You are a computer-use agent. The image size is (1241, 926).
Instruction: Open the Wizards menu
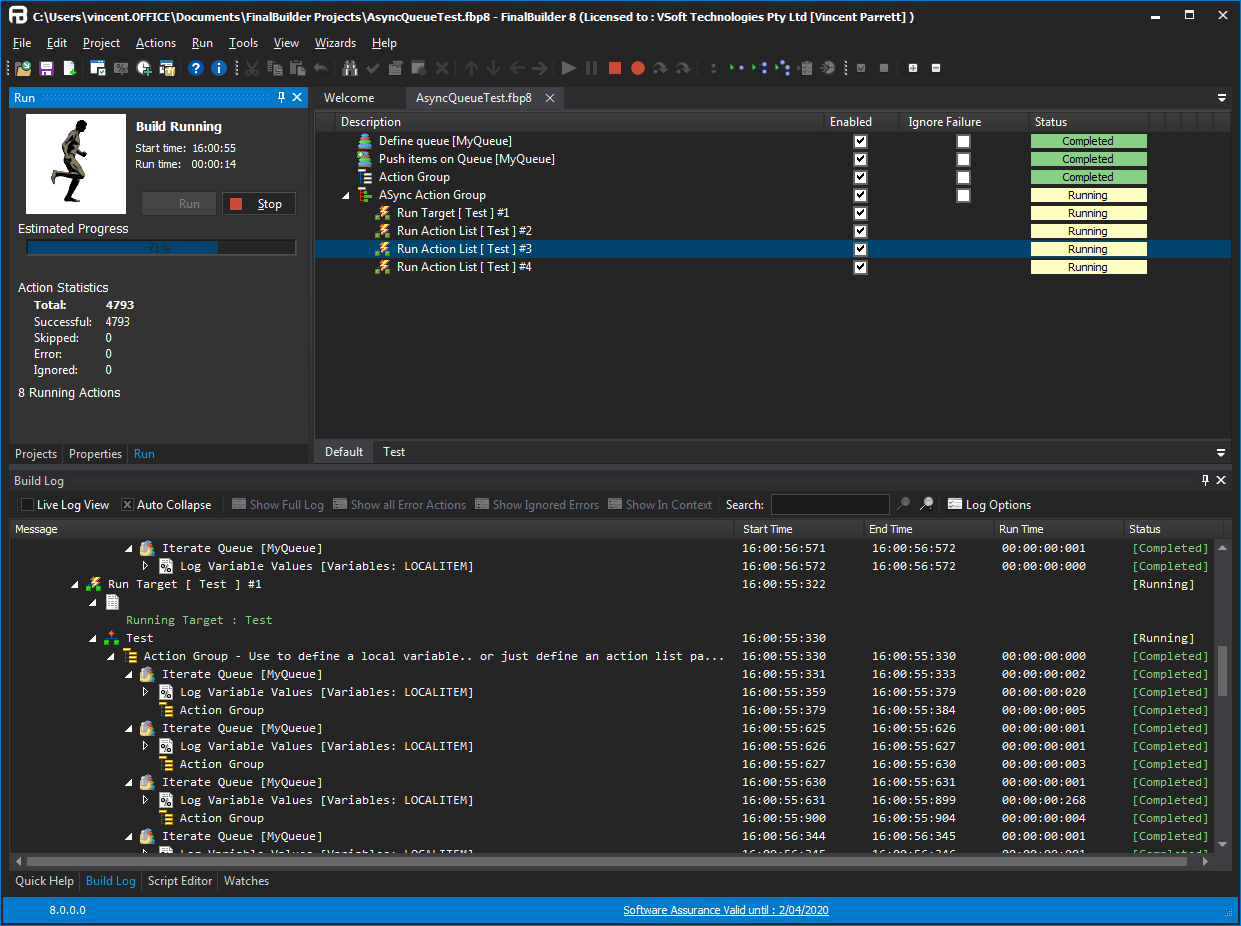point(335,43)
